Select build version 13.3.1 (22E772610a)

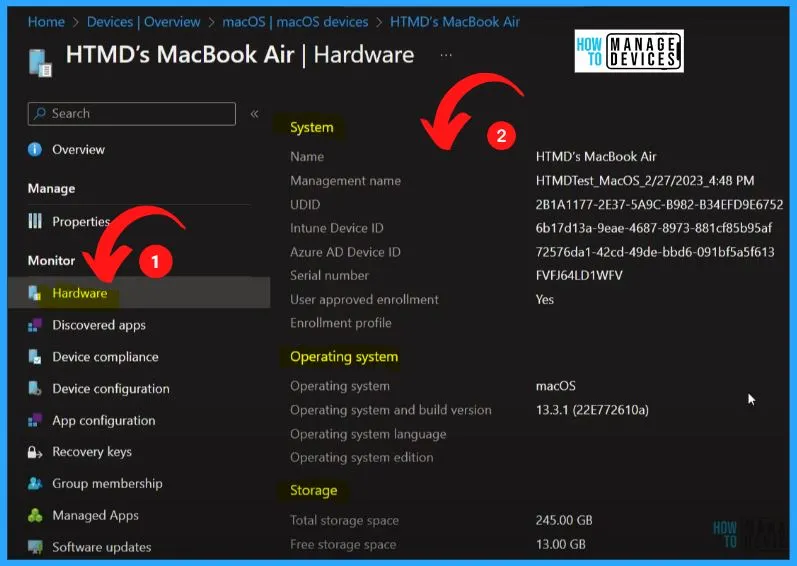click(592, 410)
